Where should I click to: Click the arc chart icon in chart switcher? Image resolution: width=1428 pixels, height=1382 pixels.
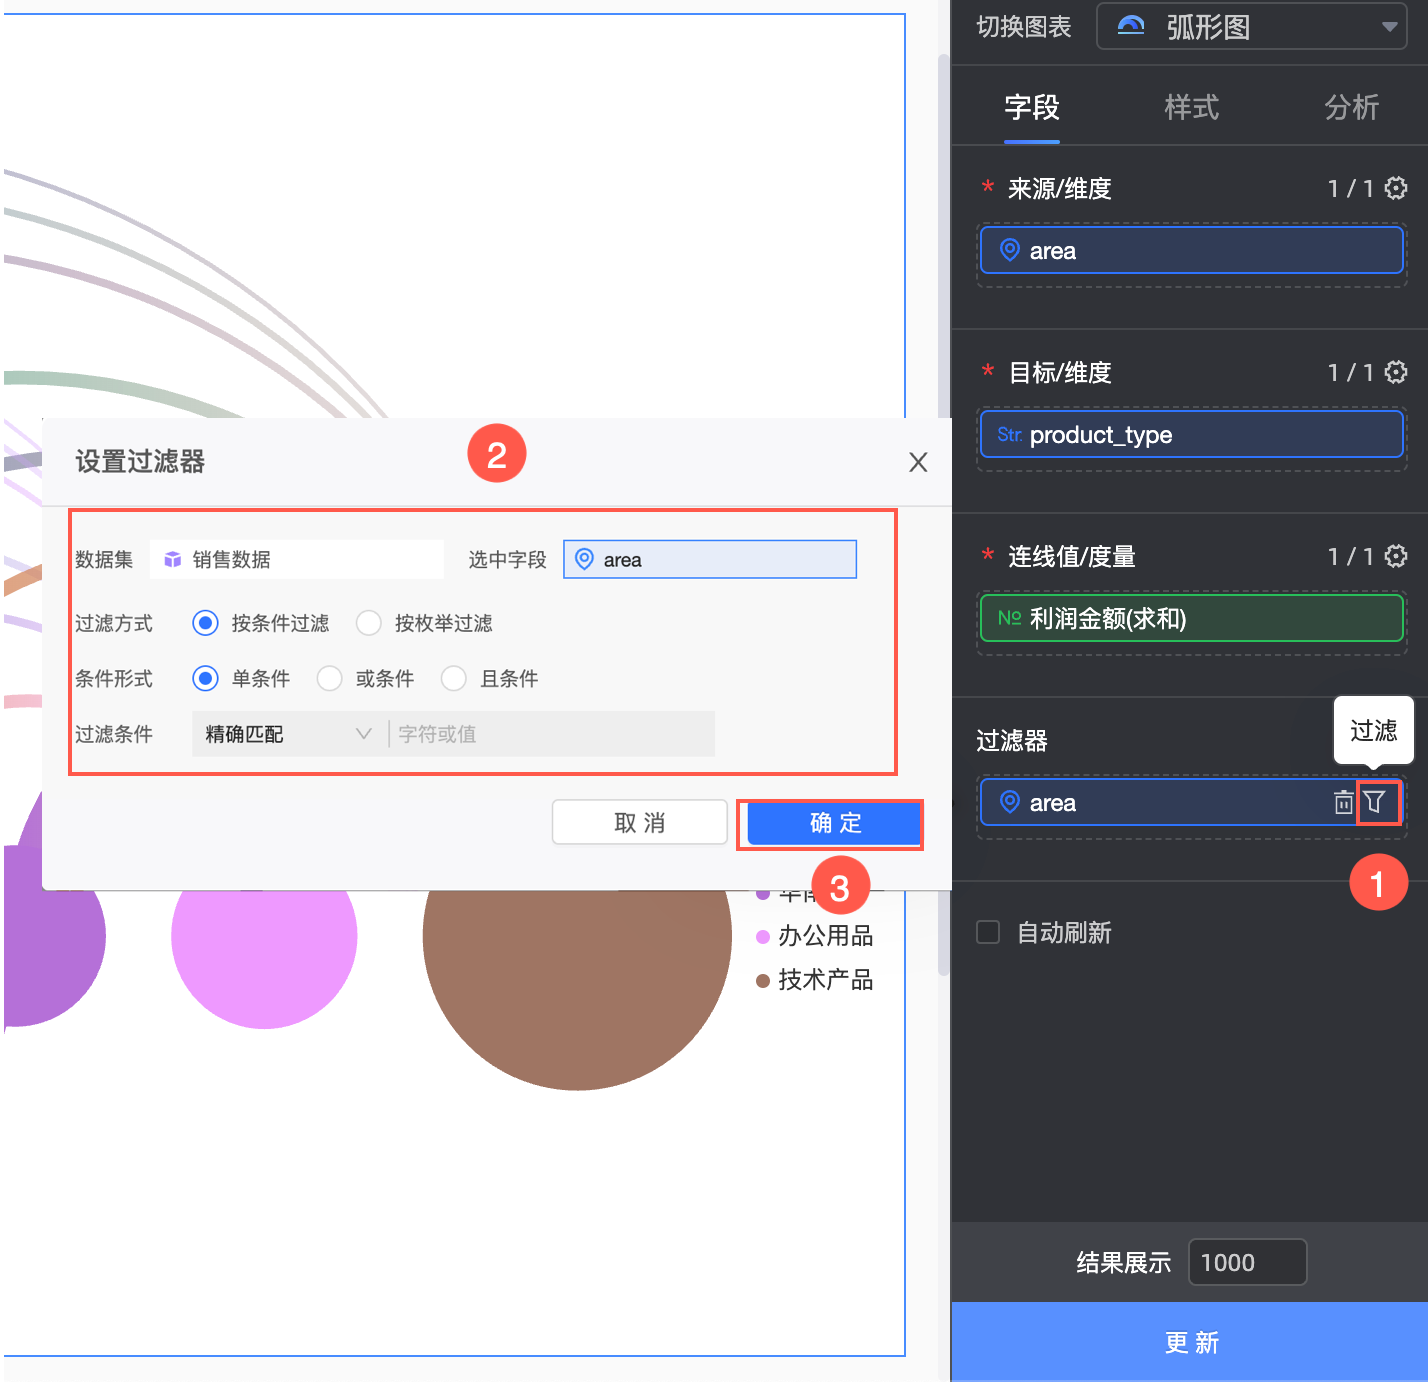tap(1131, 26)
